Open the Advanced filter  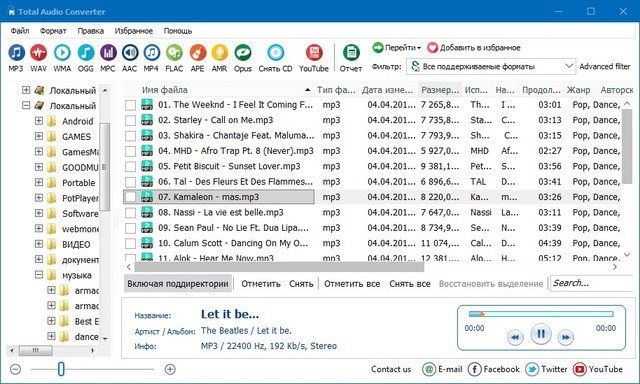[605, 67]
